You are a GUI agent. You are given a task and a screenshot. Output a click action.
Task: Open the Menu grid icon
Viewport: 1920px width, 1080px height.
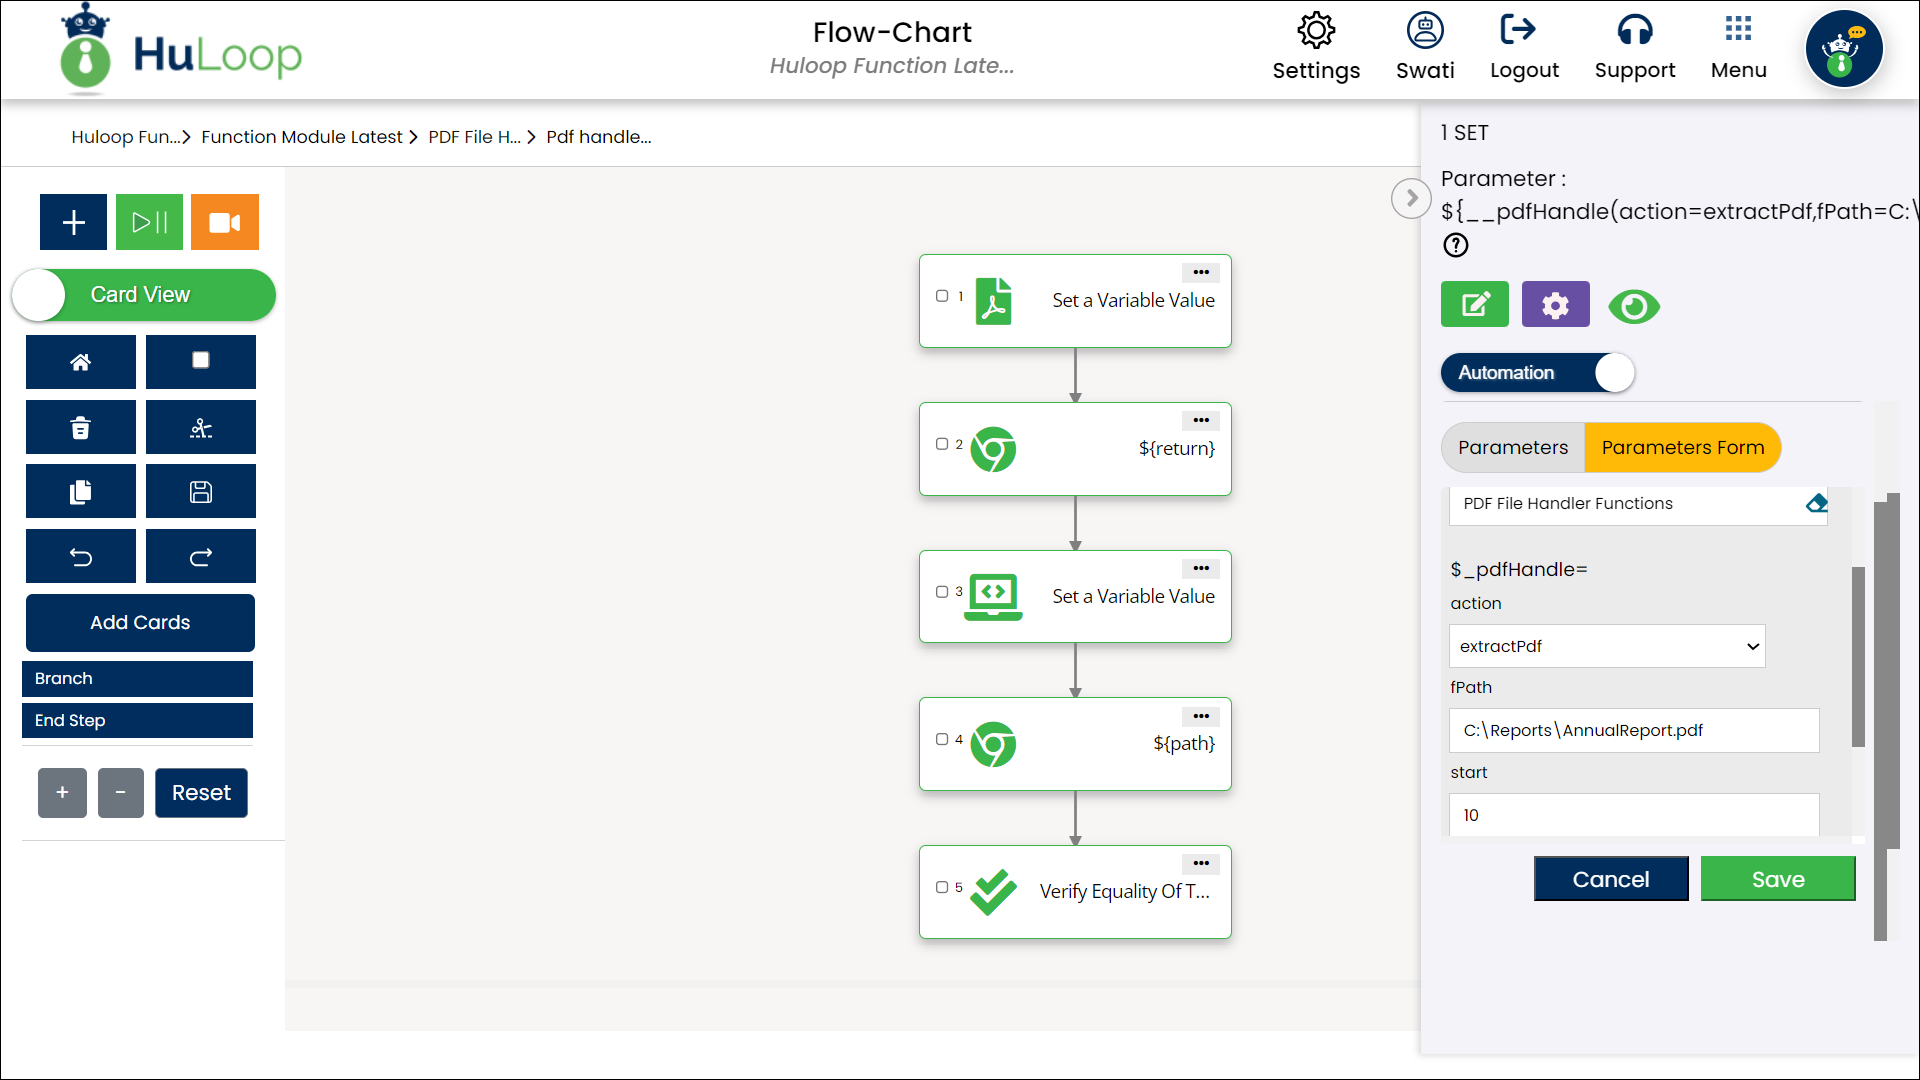click(1738, 29)
